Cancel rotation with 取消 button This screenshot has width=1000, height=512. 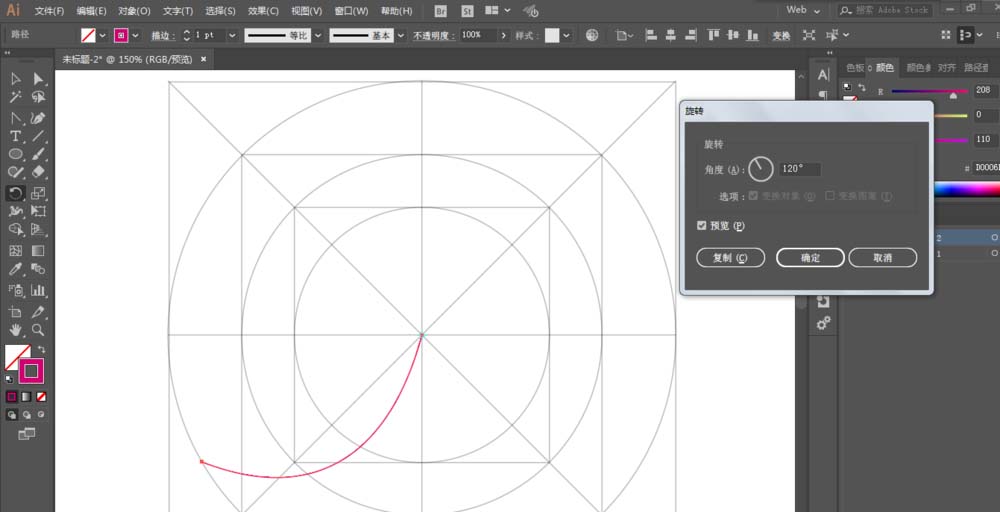click(x=883, y=258)
